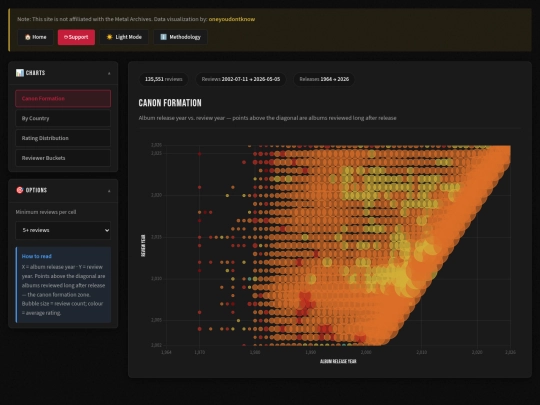Click the Album Release Year axis label

tap(338, 361)
